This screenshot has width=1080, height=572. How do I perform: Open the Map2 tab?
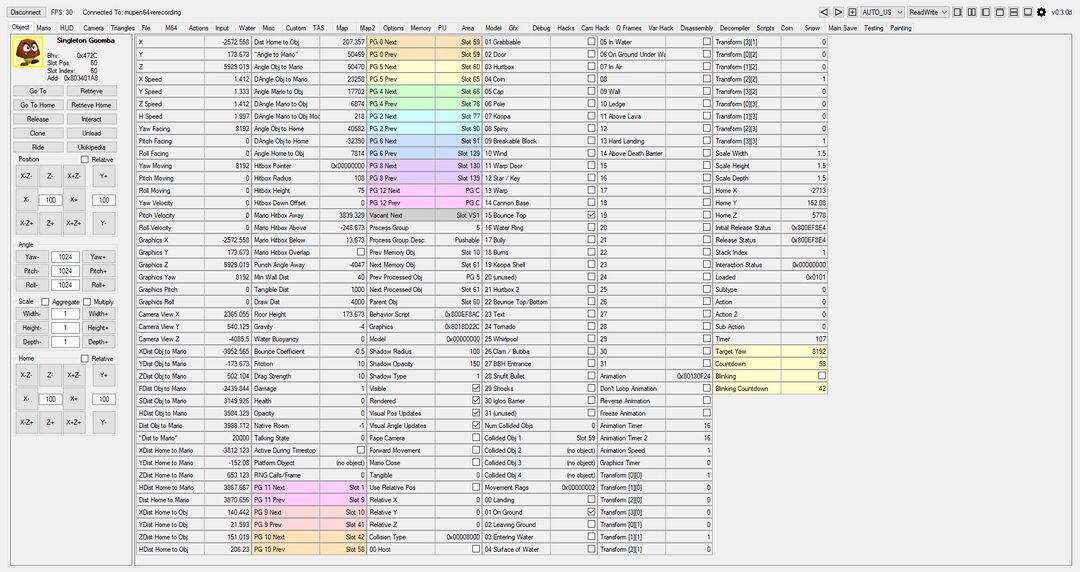368,28
